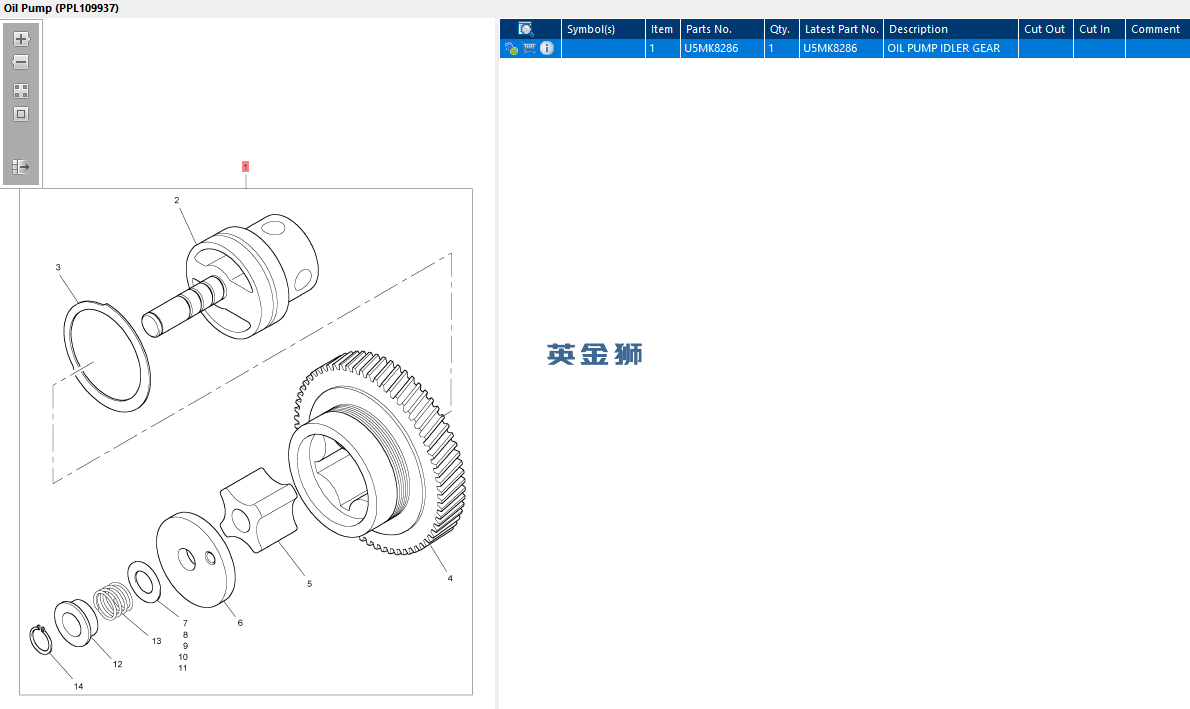Click the four-squares grid view icon
Screen dimensions: 1190x709
(21, 91)
